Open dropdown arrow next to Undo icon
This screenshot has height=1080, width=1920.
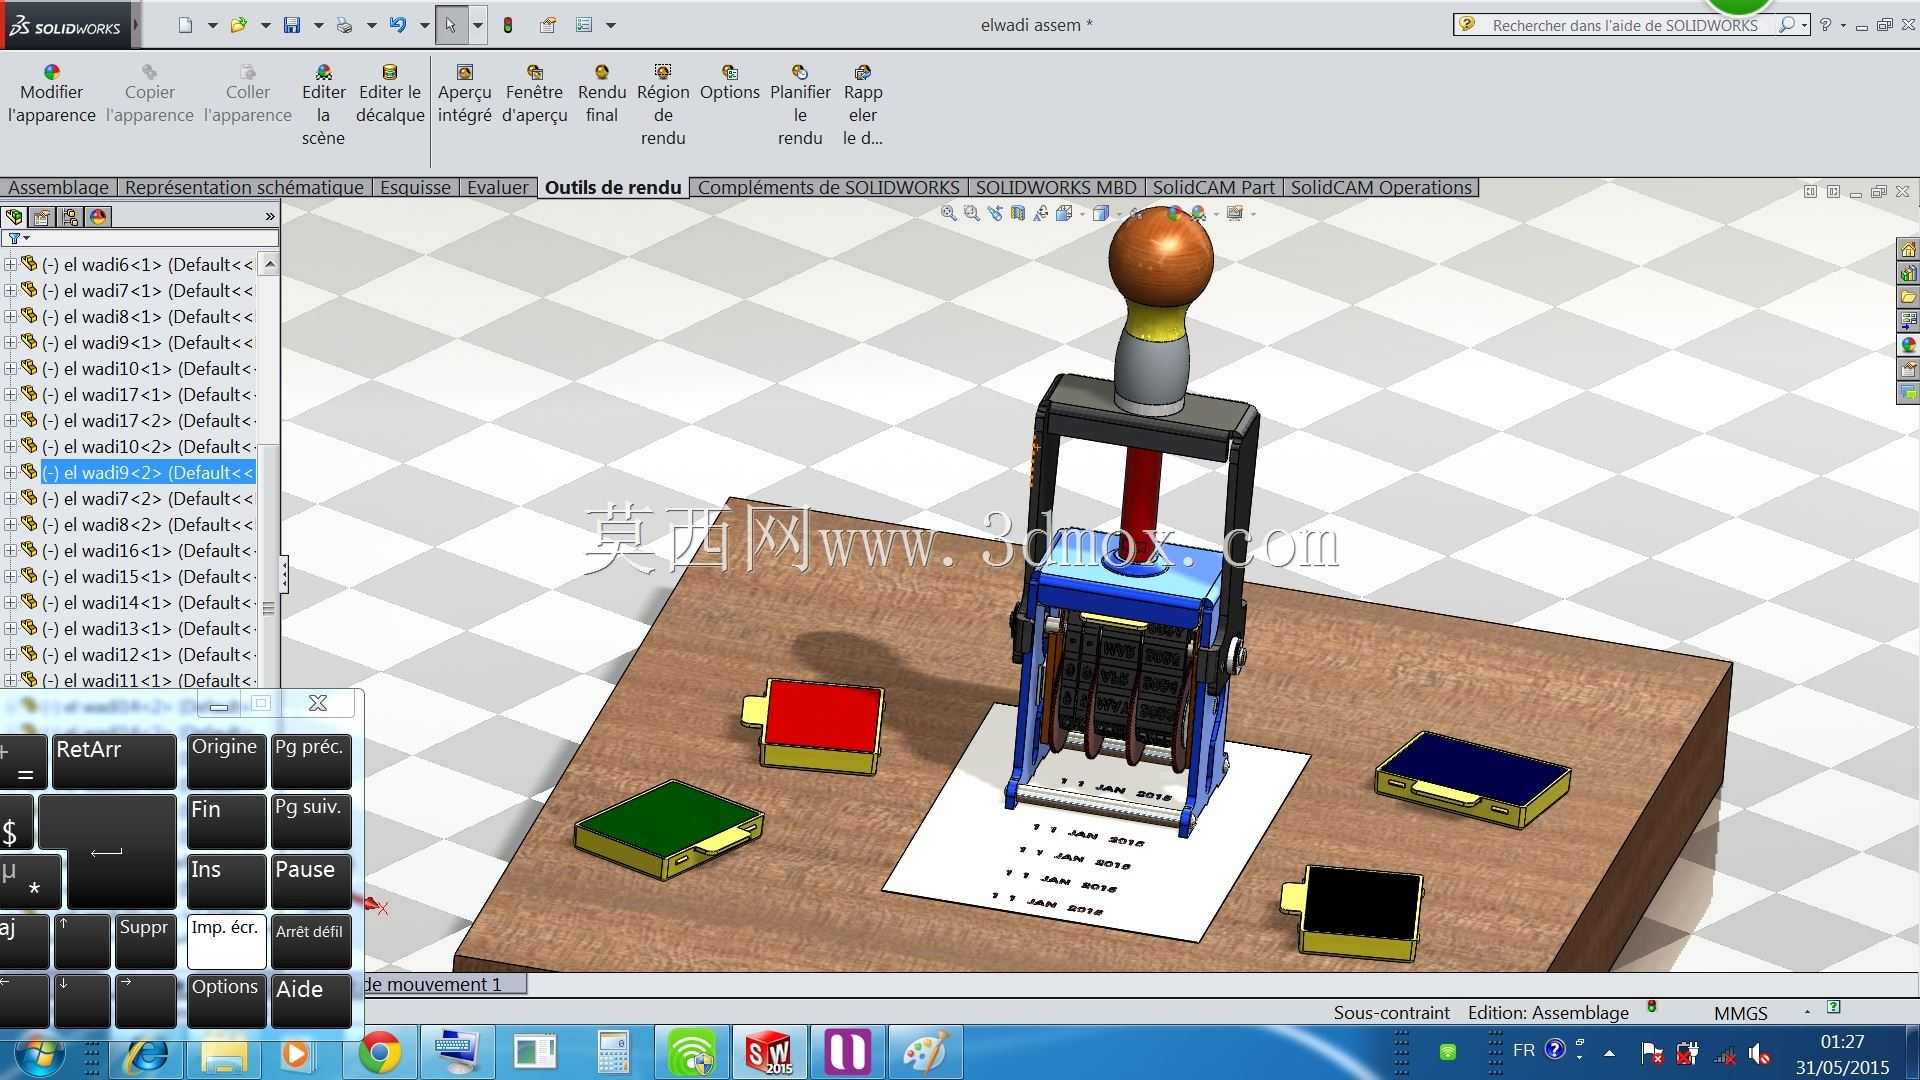tap(425, 25)
